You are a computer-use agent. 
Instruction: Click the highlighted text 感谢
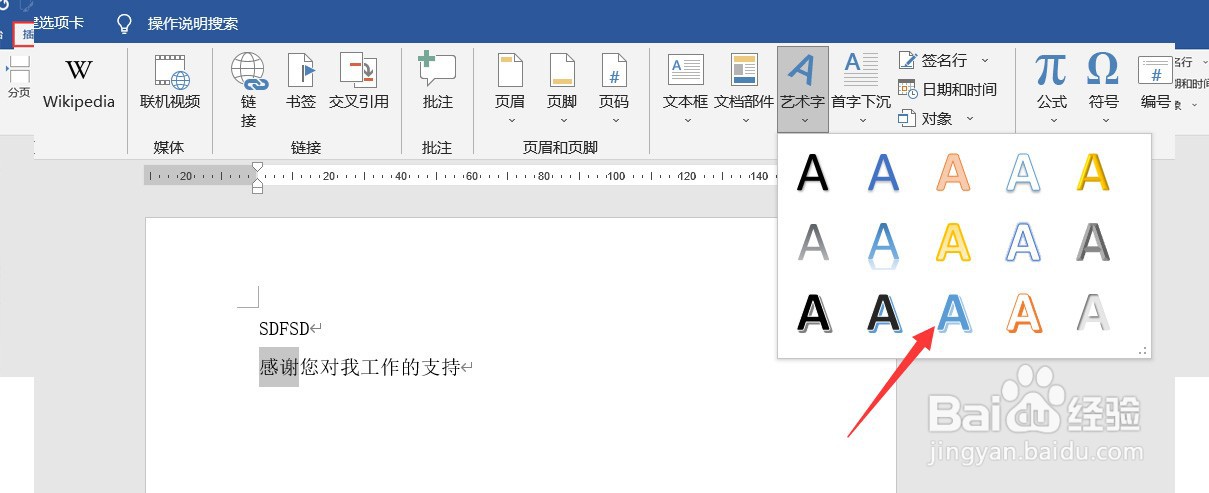point(279,367)
